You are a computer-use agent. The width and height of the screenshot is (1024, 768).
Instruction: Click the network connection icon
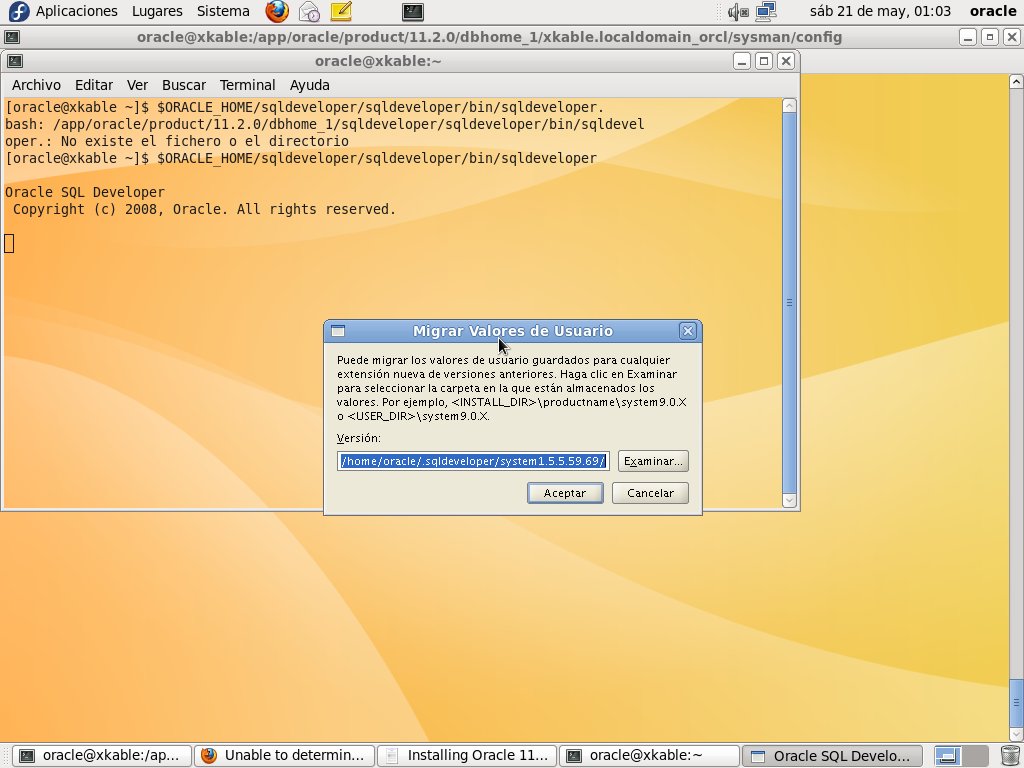(765, 11)
